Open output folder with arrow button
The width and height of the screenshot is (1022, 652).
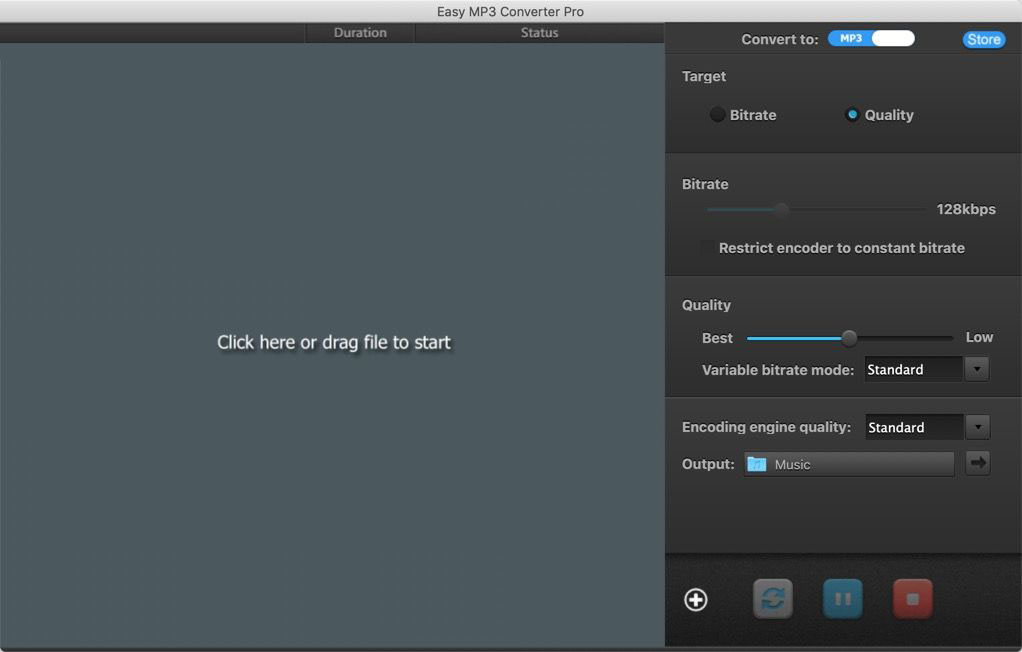pyautogui.click(x=978, y=463)
